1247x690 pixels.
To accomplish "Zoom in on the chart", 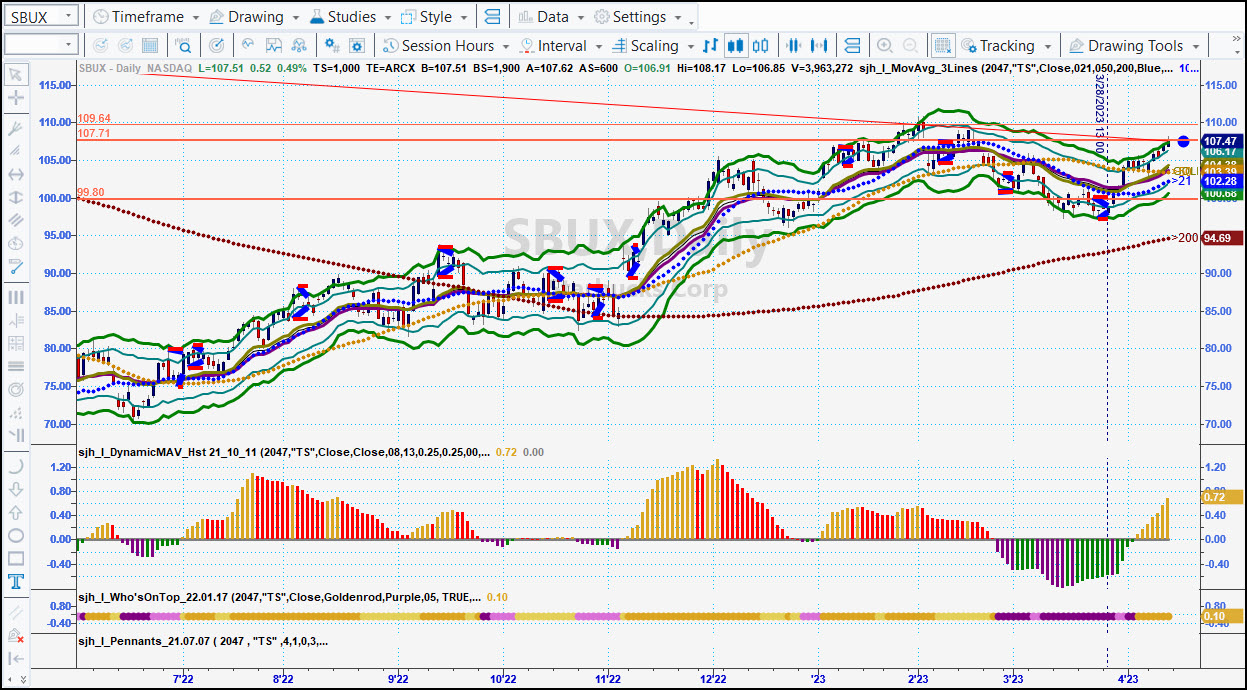I will (x=885, y=45).
